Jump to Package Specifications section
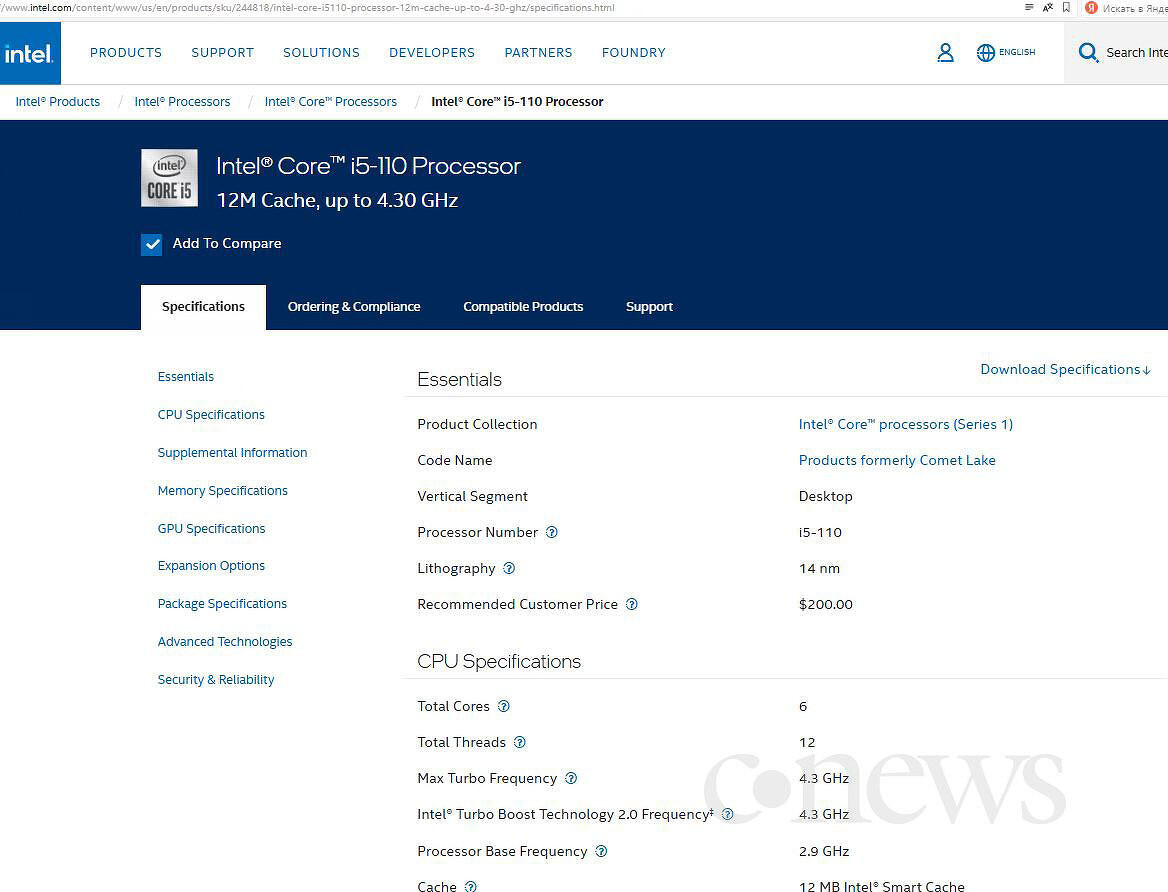 tap(222, 604)
